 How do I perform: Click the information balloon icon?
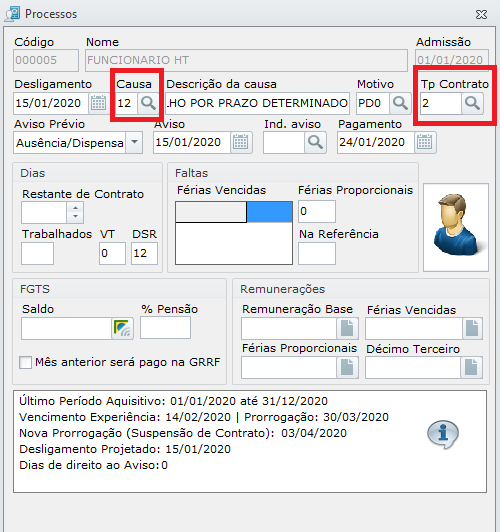(x=443, y=434)
